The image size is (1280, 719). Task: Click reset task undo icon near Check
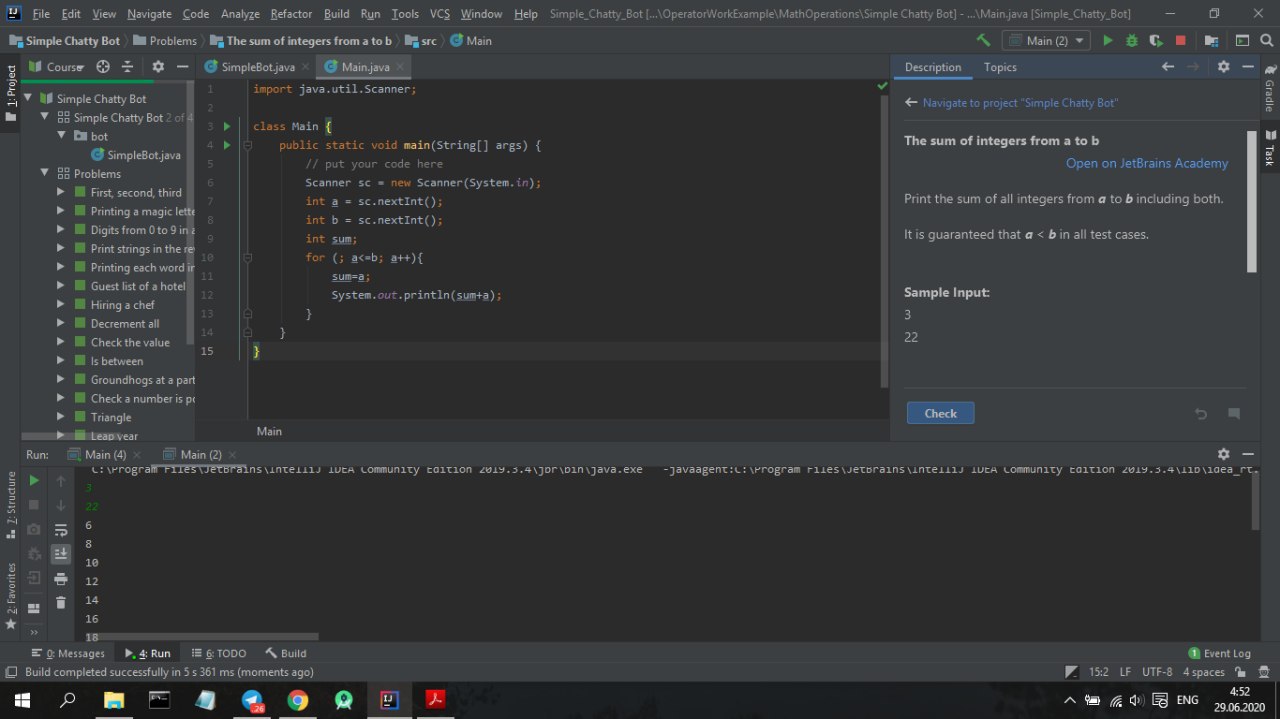tap(1201, 414)
